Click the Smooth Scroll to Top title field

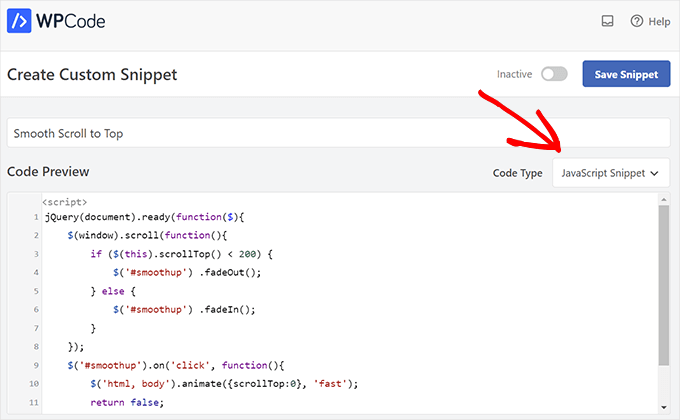[x=338, y=133]
